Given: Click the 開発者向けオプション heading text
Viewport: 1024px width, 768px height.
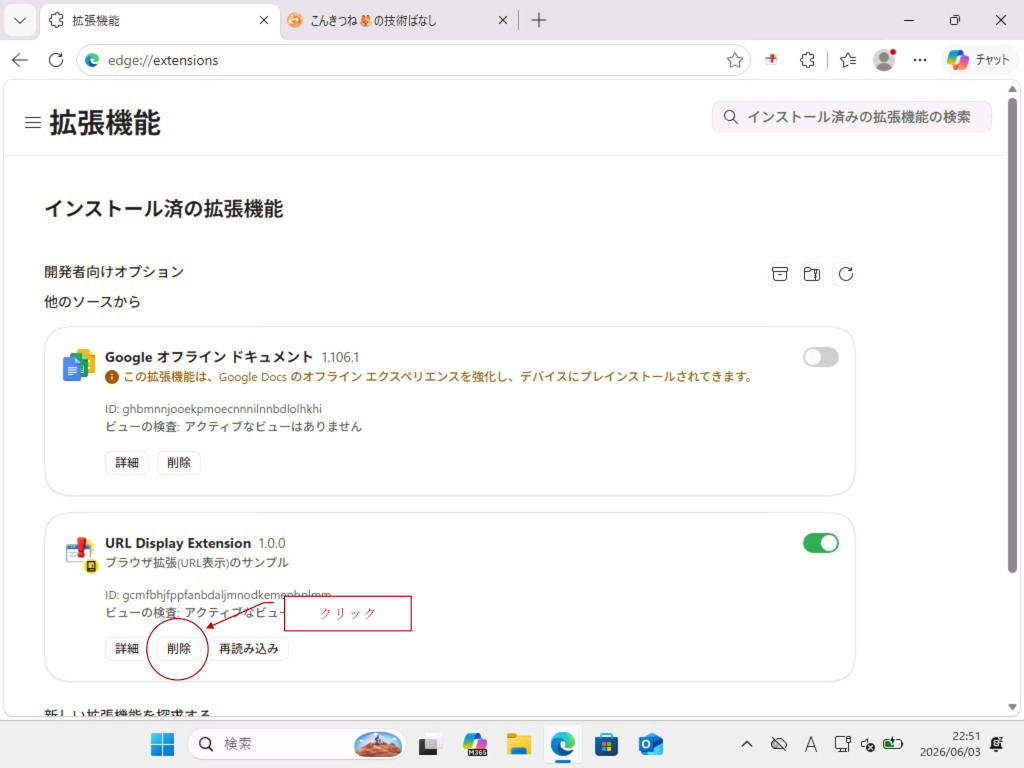Looking at the screenshot, I should point(114,272).
